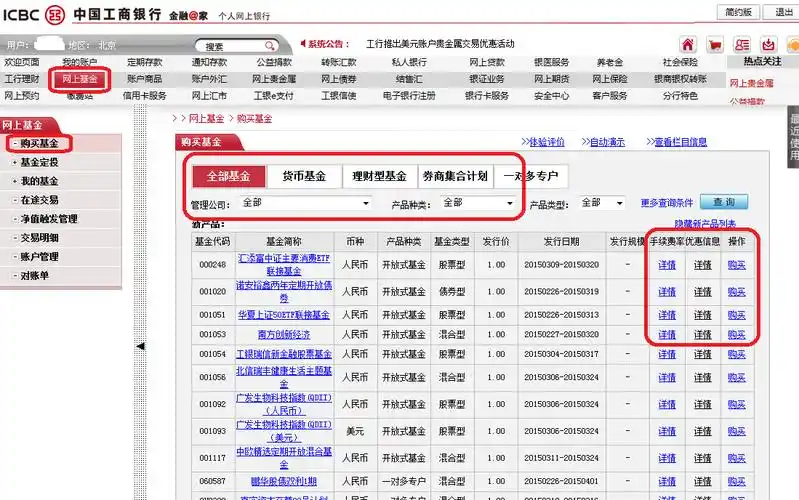The height and width of the screenshot is (500, 799).
Task: Click 购买 for fund 000248
Action: pyautogui.click(x=737, y=265)
